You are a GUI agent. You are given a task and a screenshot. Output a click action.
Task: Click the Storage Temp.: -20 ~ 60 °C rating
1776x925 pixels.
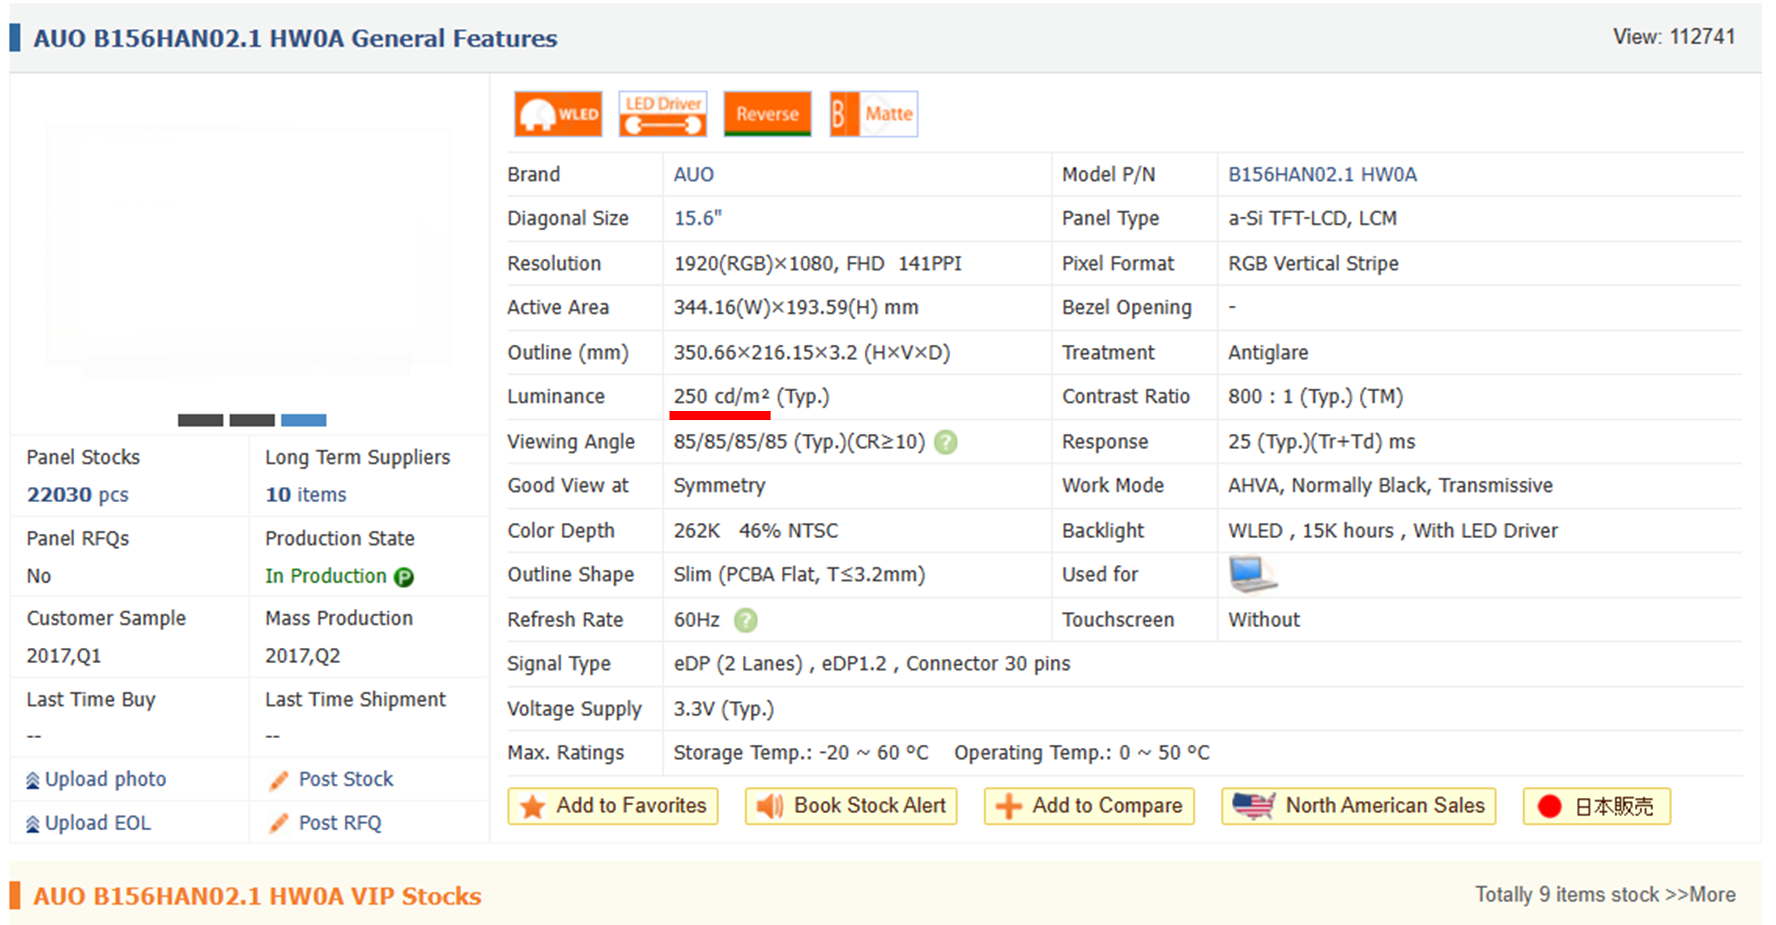coord(801,752)
